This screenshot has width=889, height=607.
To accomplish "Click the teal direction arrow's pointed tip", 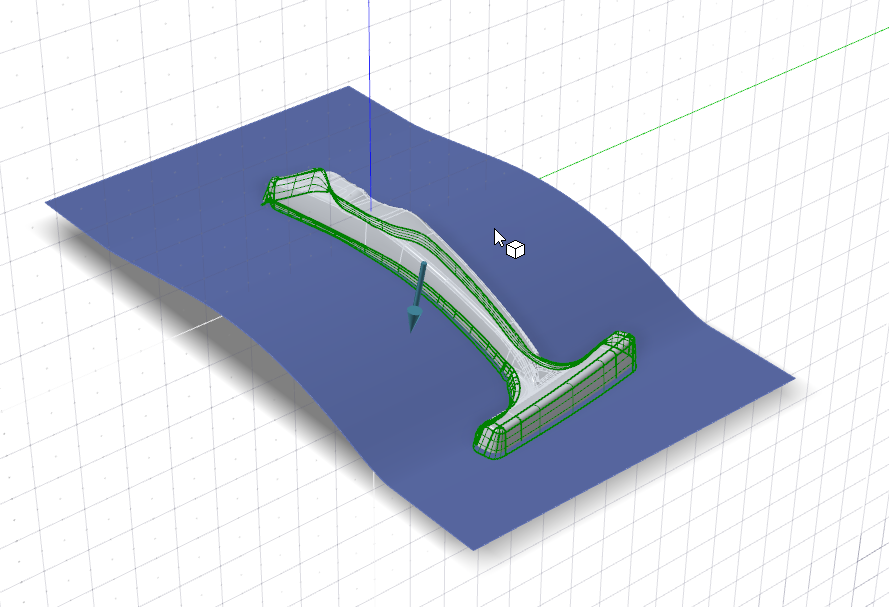I will (412, 331).
